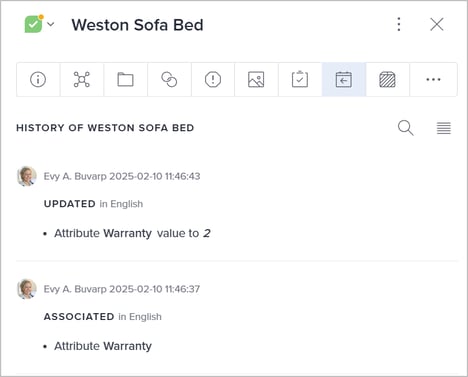
Task: Search the history with magnifier icon
Action: coord(406,128)
